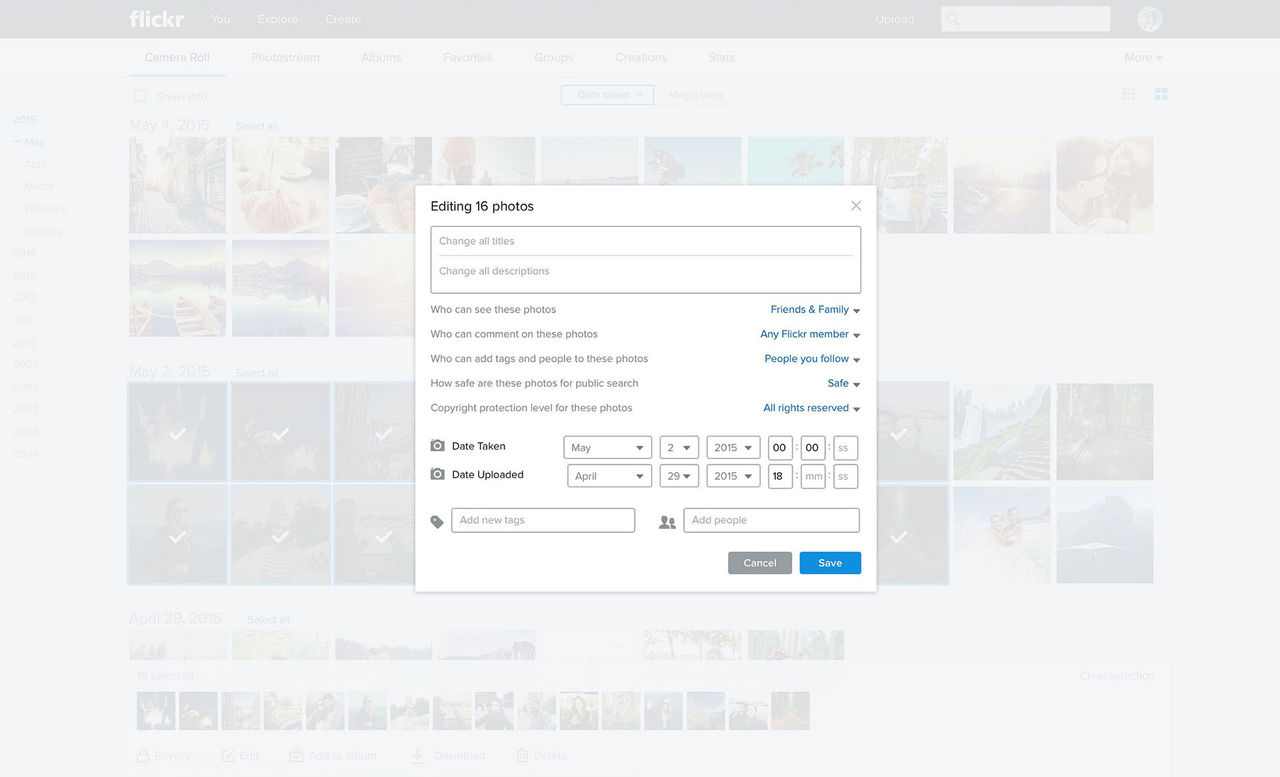Click the Date Uploaded hour field

coord(780,476)
